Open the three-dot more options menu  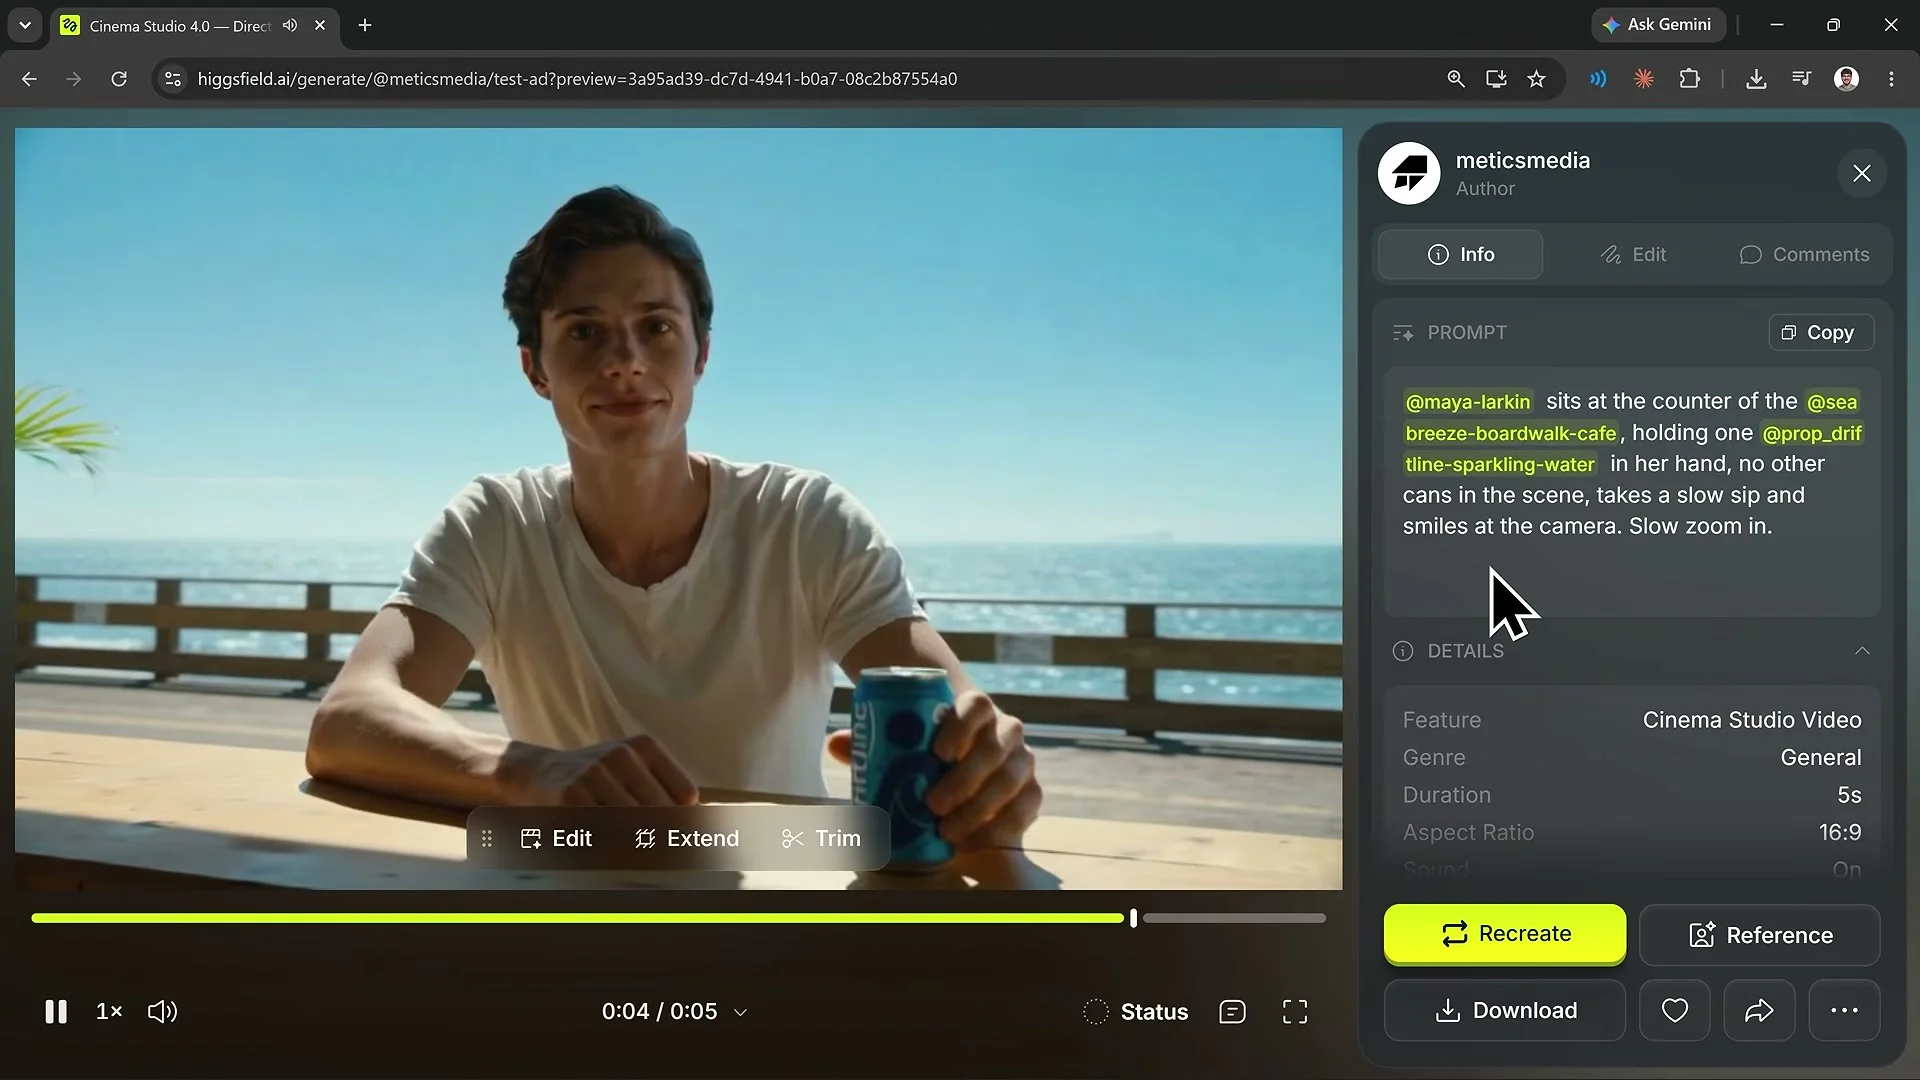coord(1844,1010)
